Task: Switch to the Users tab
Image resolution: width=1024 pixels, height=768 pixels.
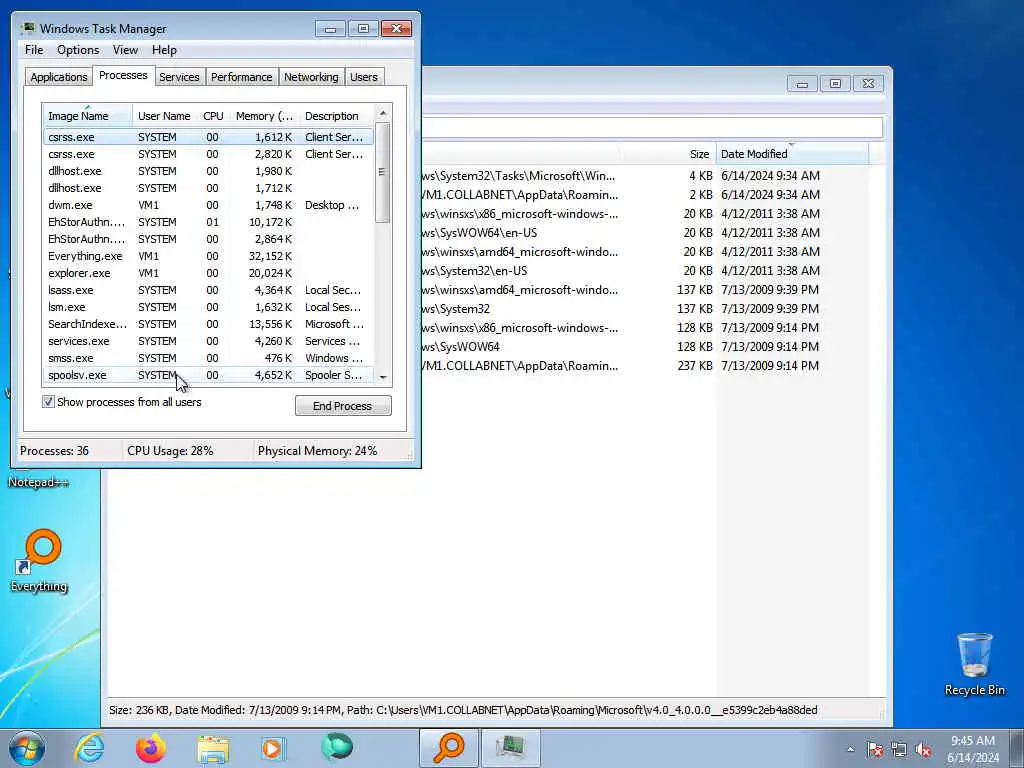Action: point(364,76)
